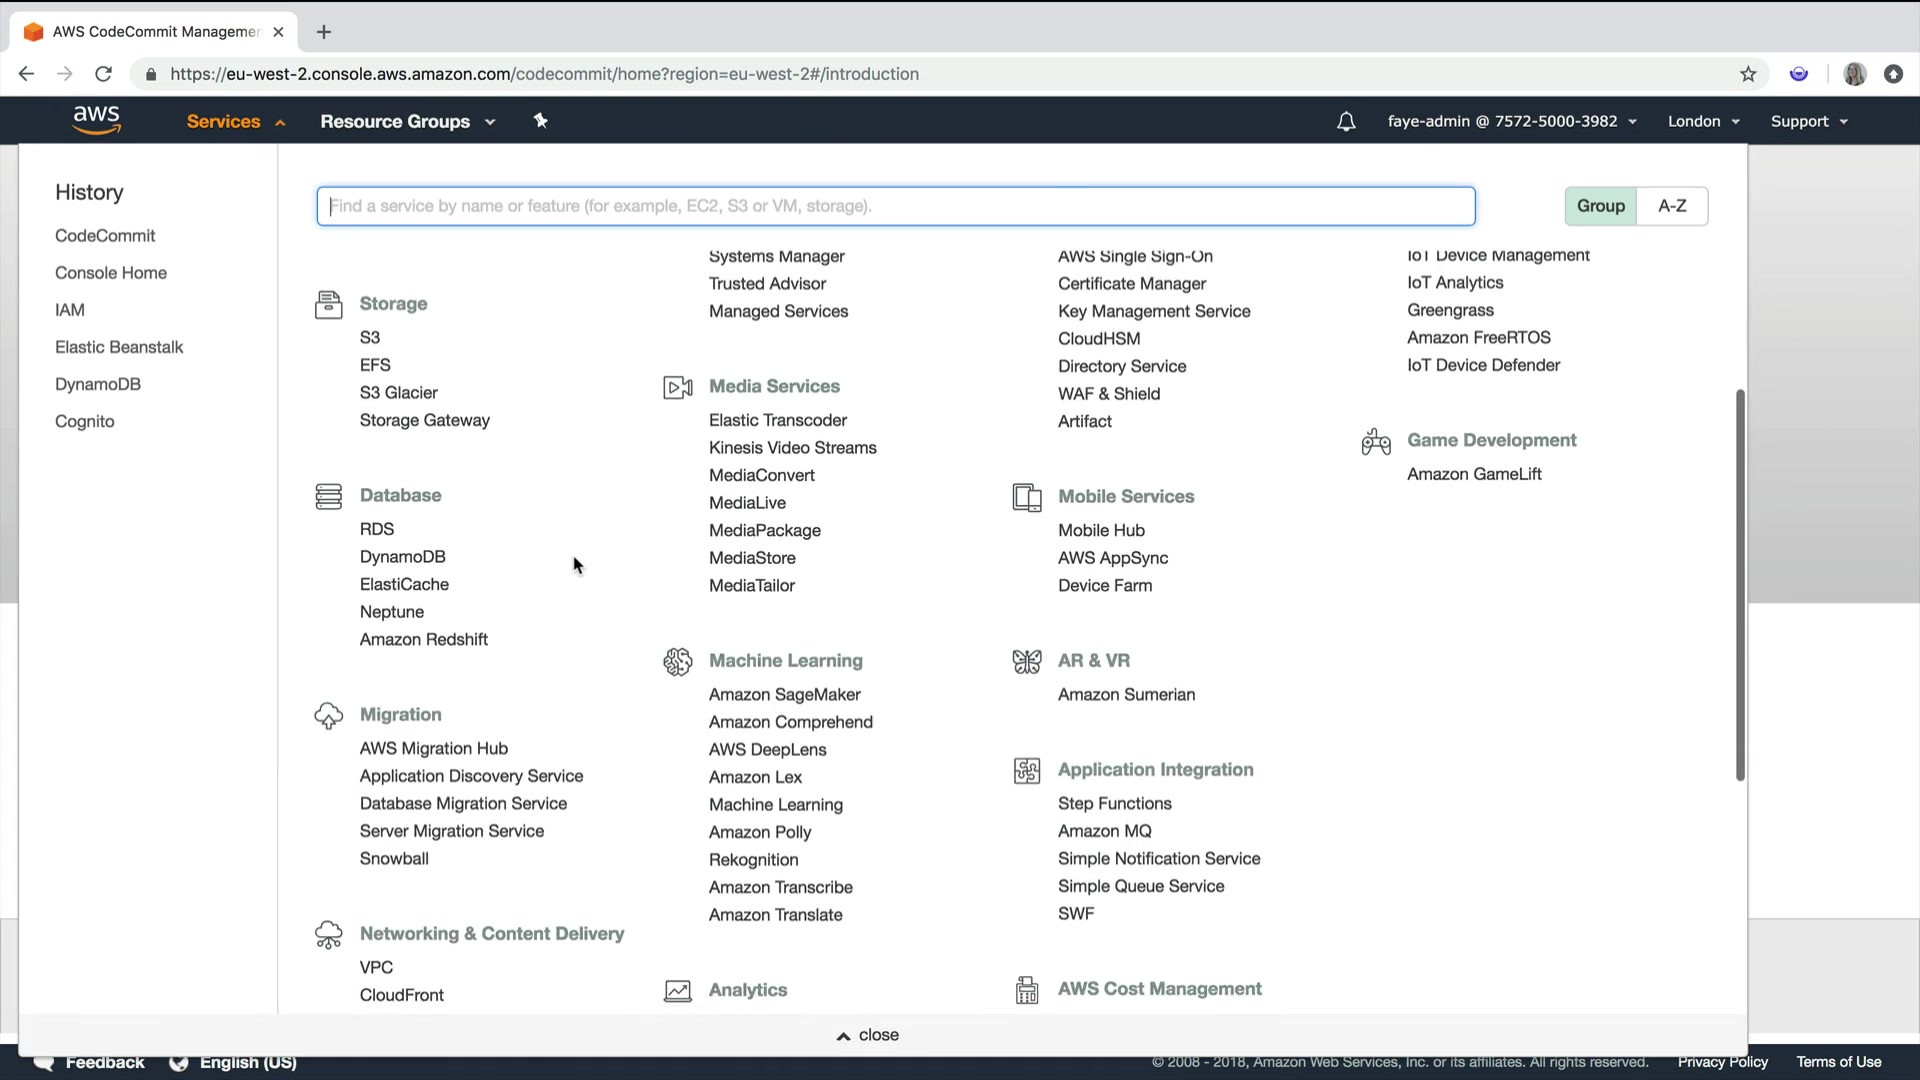This screenshot has width=1920, height=1080.
Task: Open the London region dropdown
Action: coord(1703,122)
